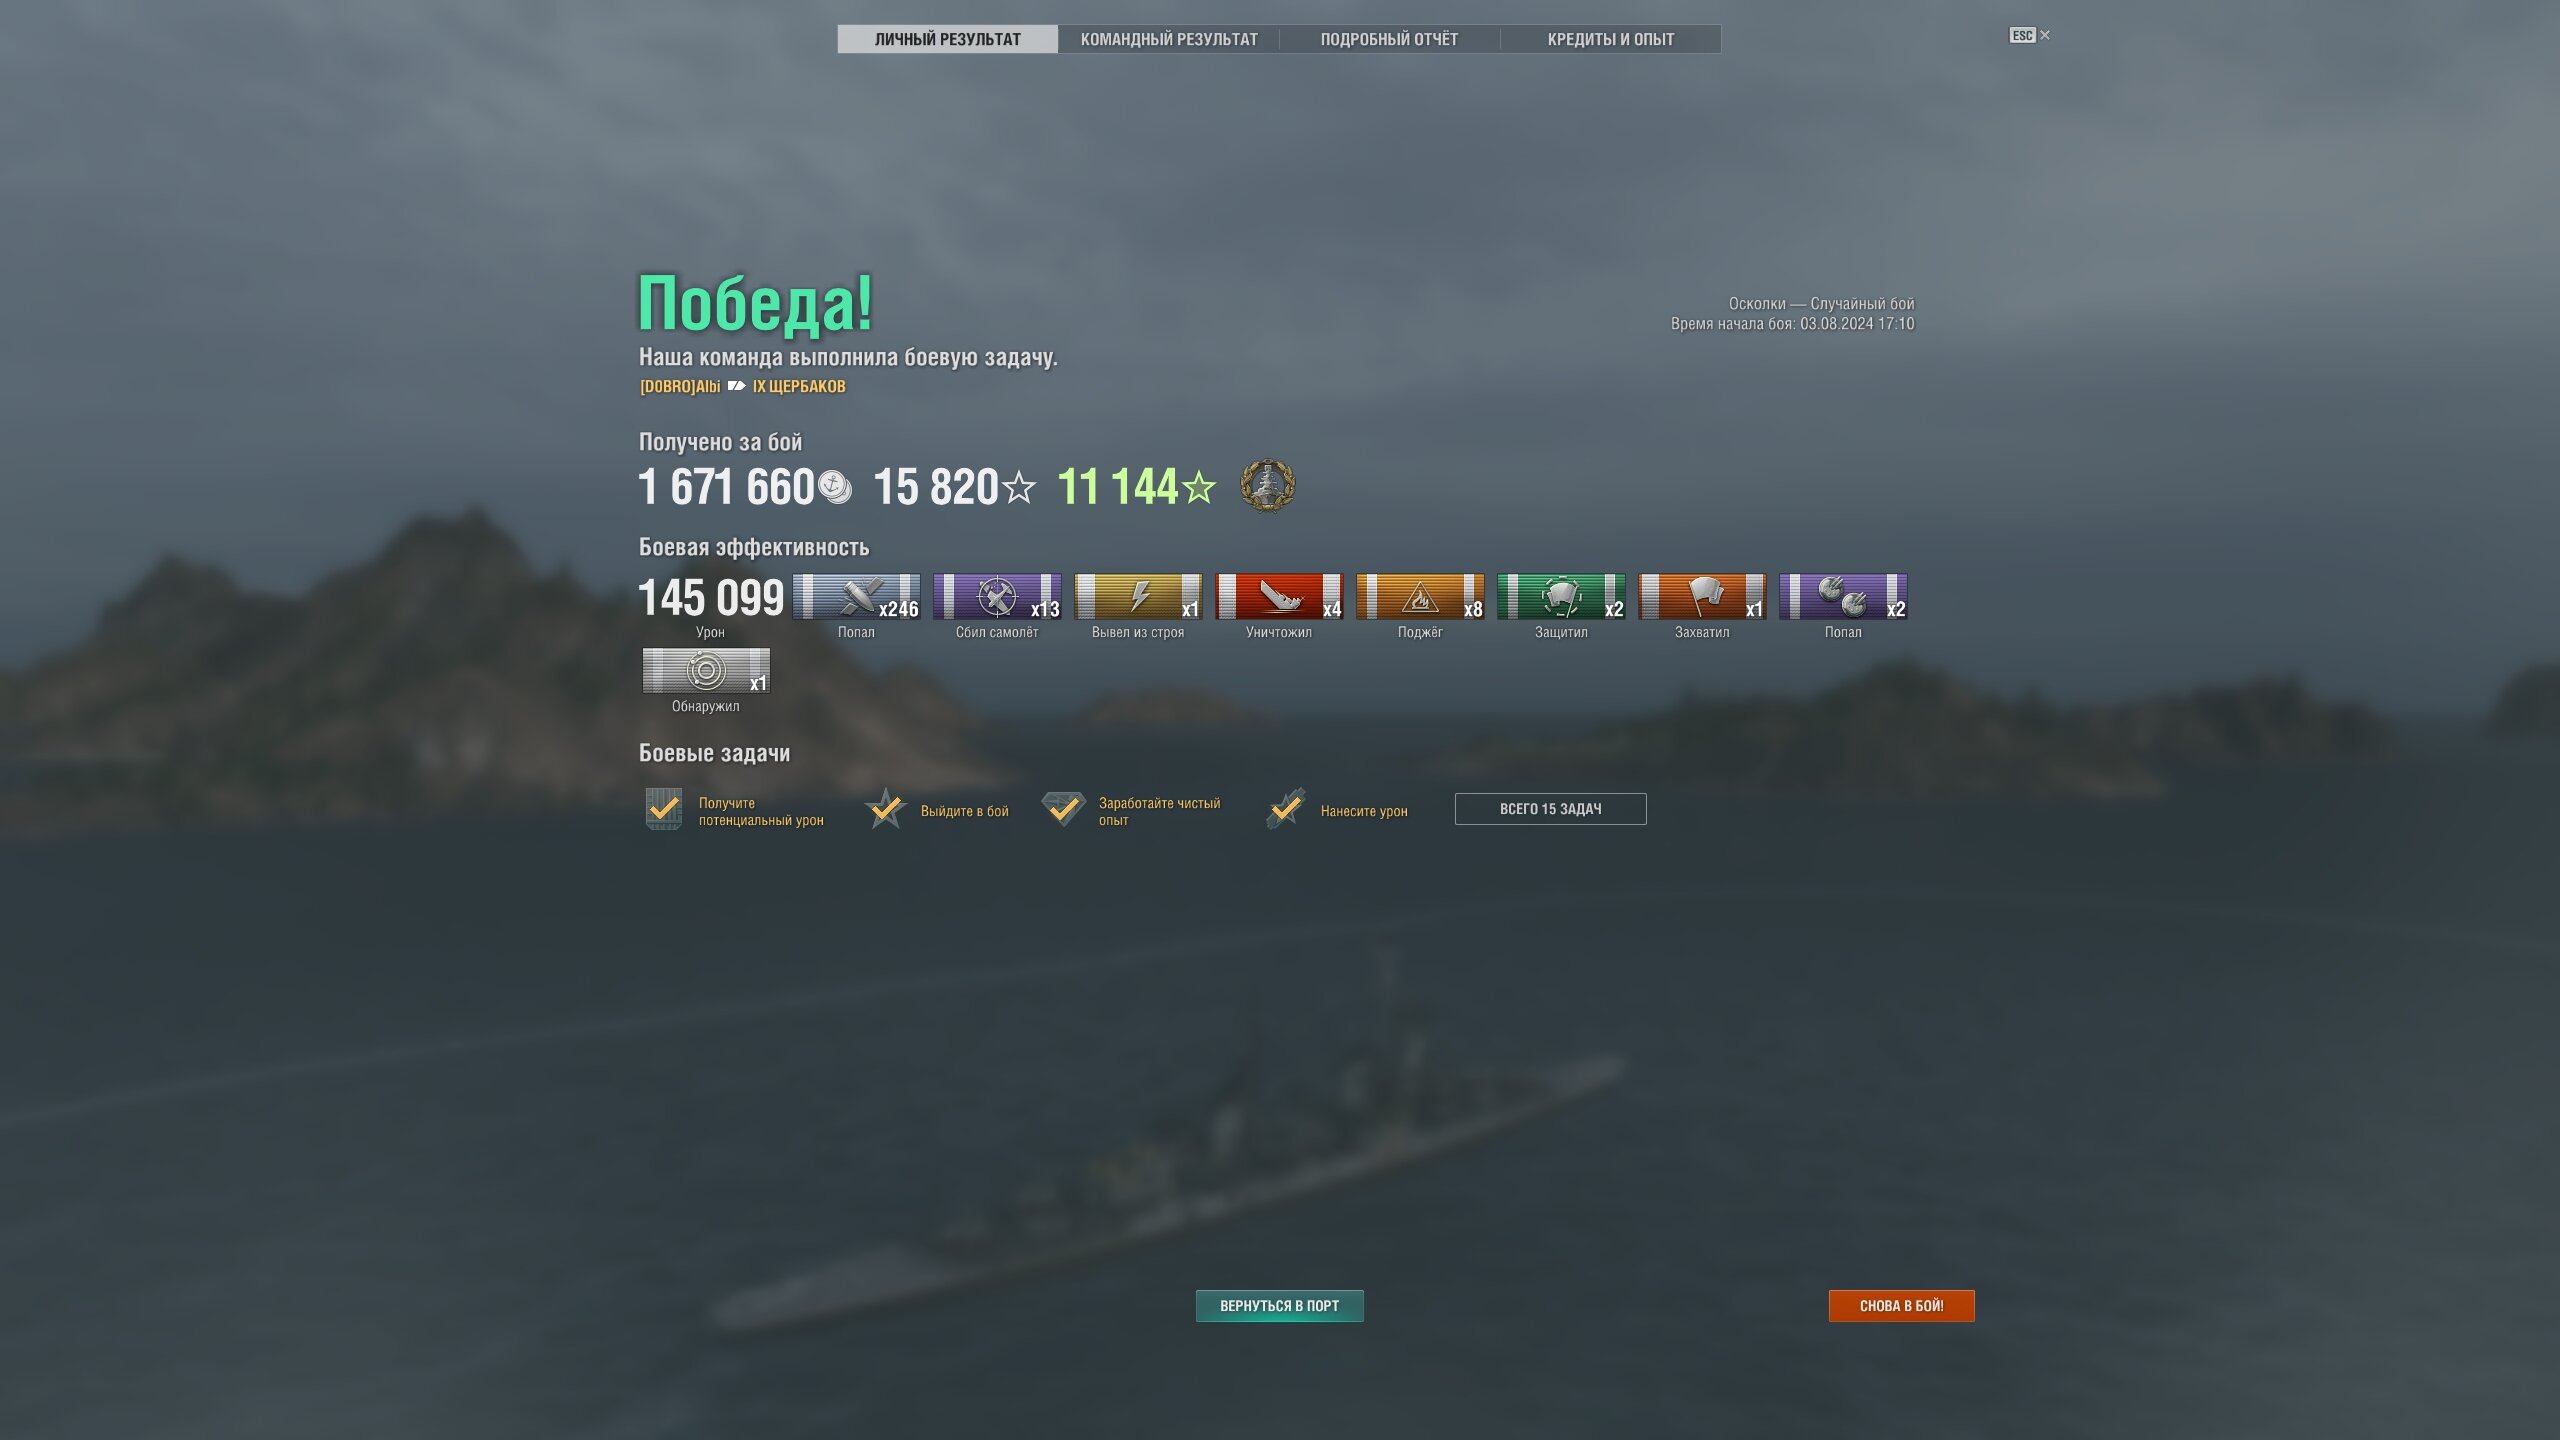2560x1440 pixels.
Task: Start another battle with Снова в бой!
Action: (x=1901, y=1306)
